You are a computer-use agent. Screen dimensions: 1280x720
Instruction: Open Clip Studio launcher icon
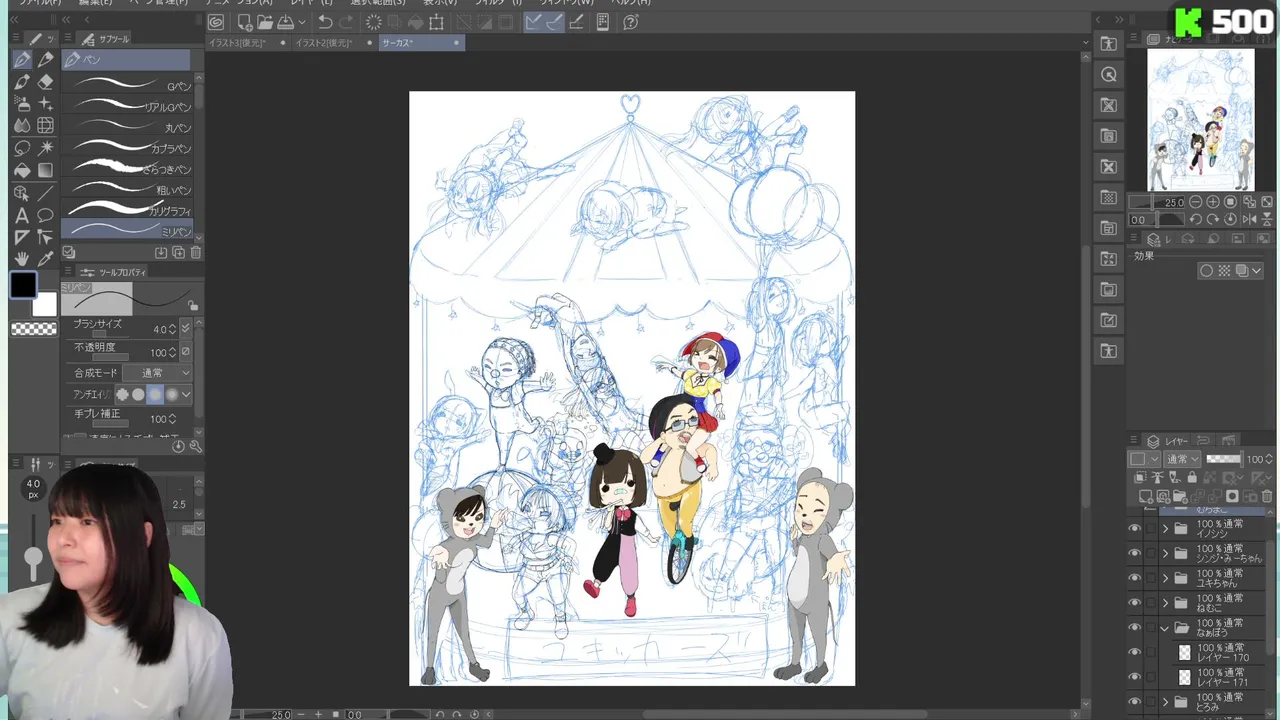(216, 22)
